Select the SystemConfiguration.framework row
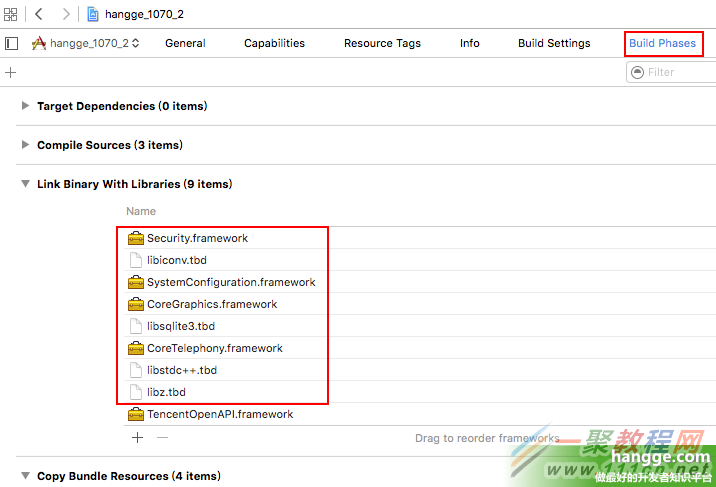Viewport: 716px width, 487px height. click(x=420, y=282)
